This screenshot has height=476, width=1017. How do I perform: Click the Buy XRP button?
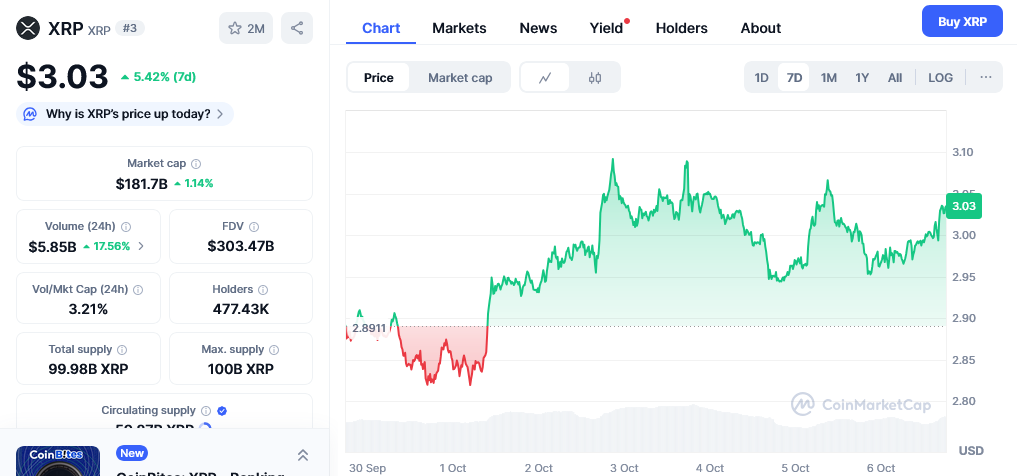(961, 21)
